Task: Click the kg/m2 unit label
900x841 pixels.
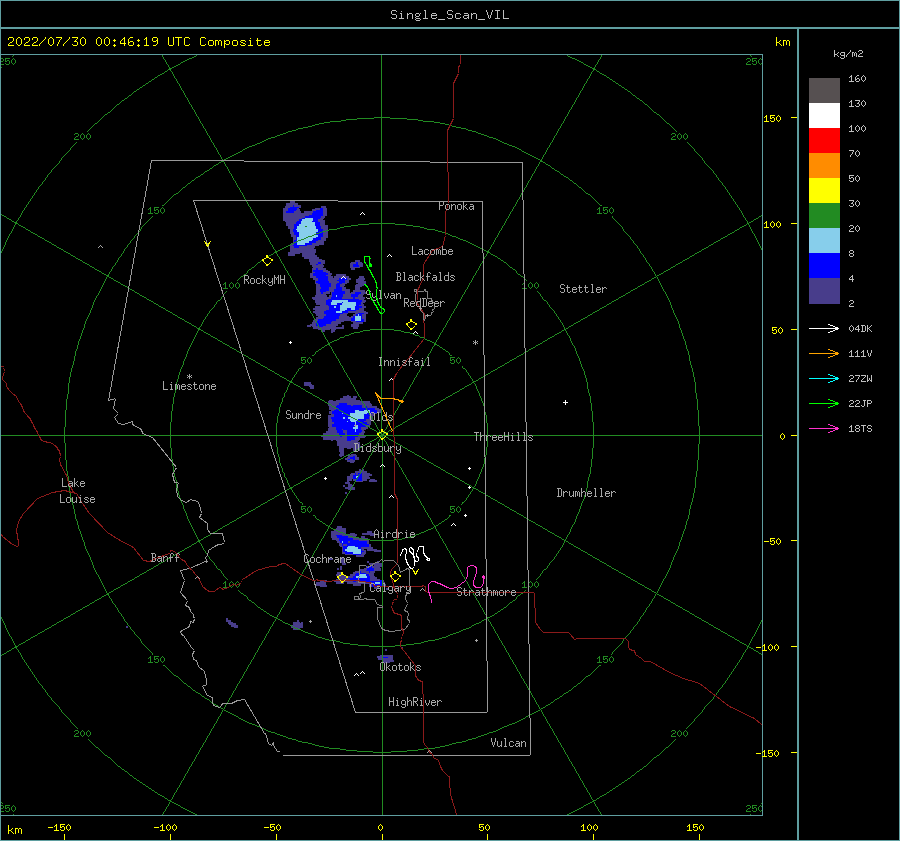Action: [848, 54]
